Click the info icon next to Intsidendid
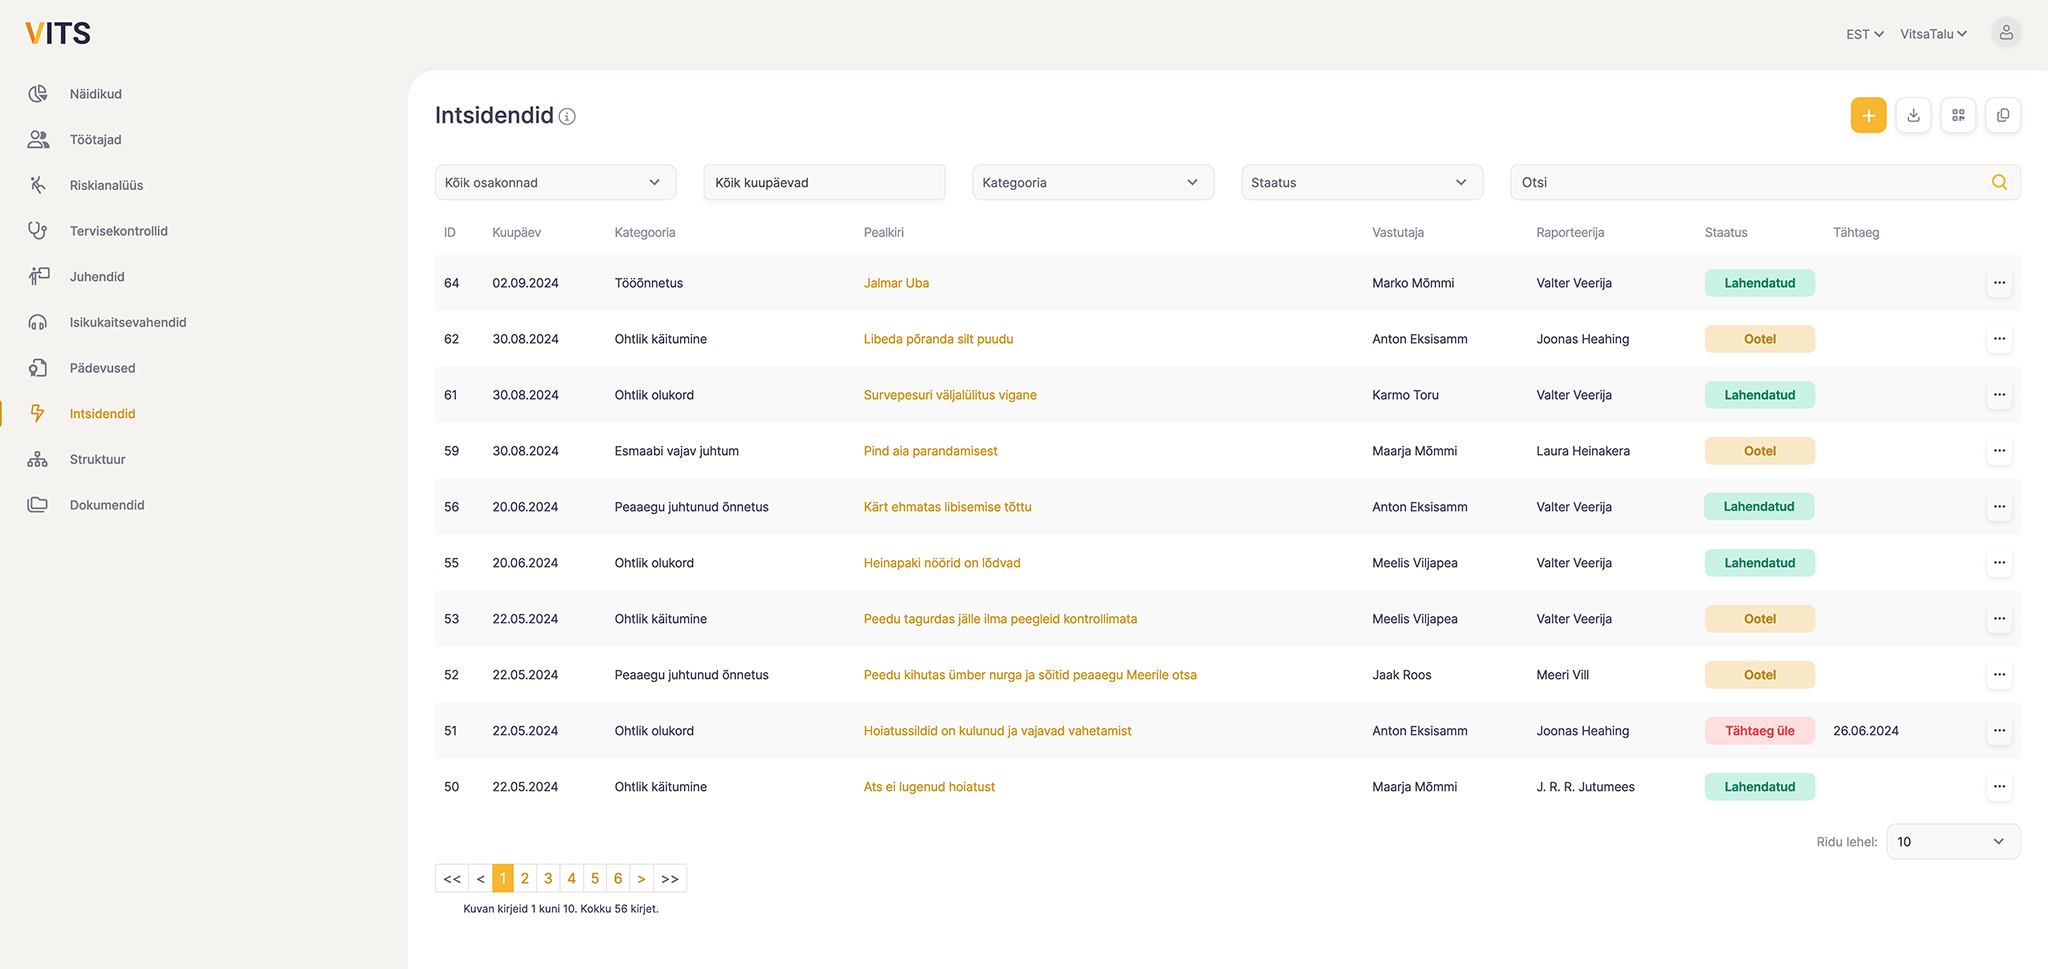Image resolution: width=2048 pixels, height=969 pixels. [567, 117]
